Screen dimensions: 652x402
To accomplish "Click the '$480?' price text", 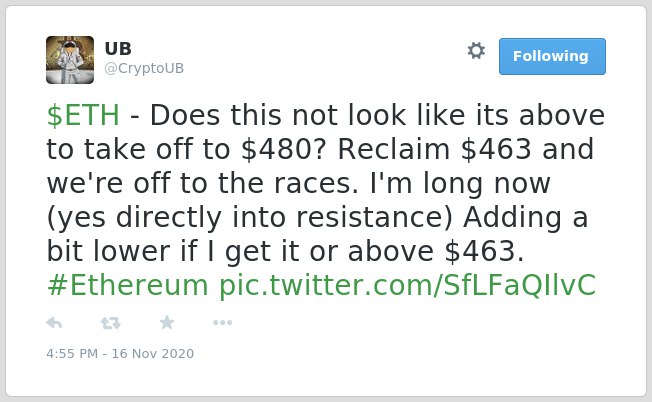I will (285, 149).
